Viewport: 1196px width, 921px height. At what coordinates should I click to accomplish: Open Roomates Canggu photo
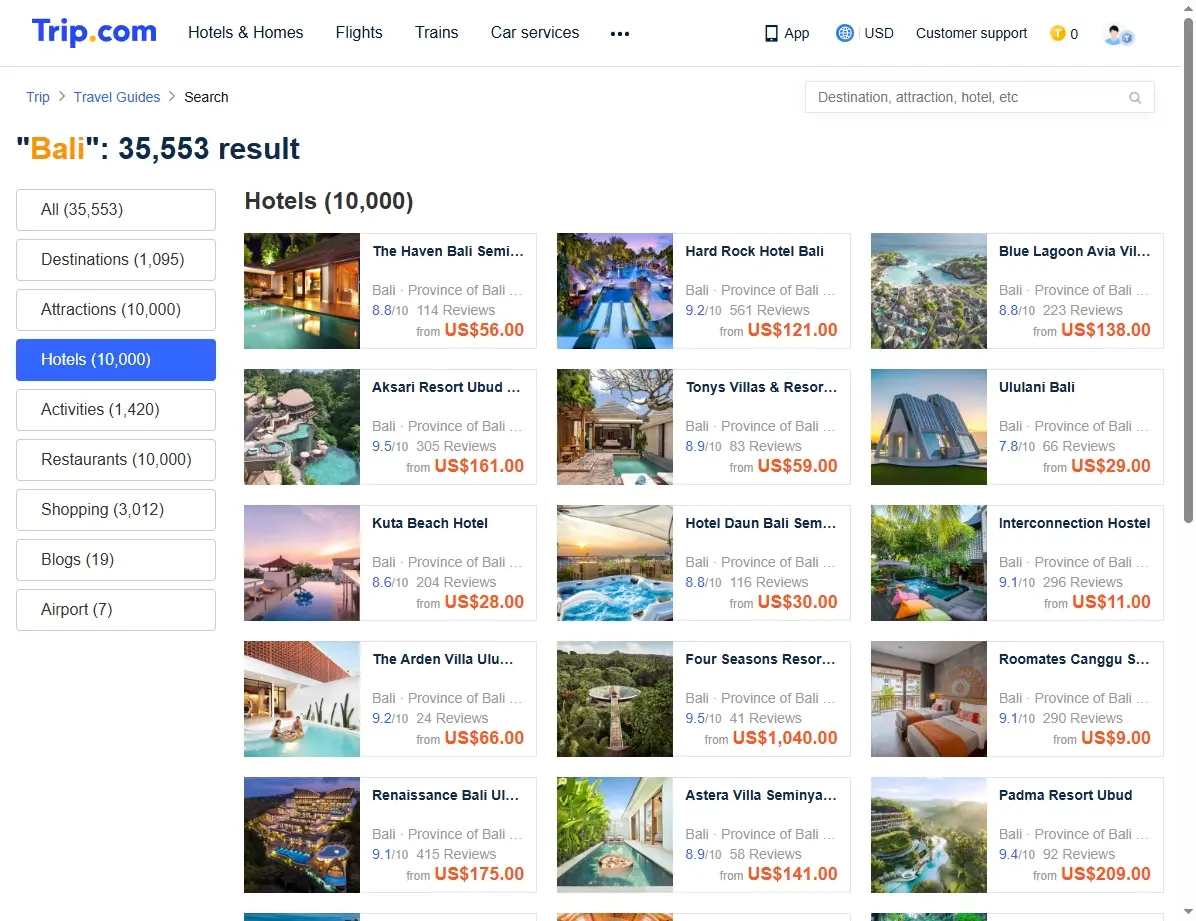pyautogui.click(x=929, y=699)
